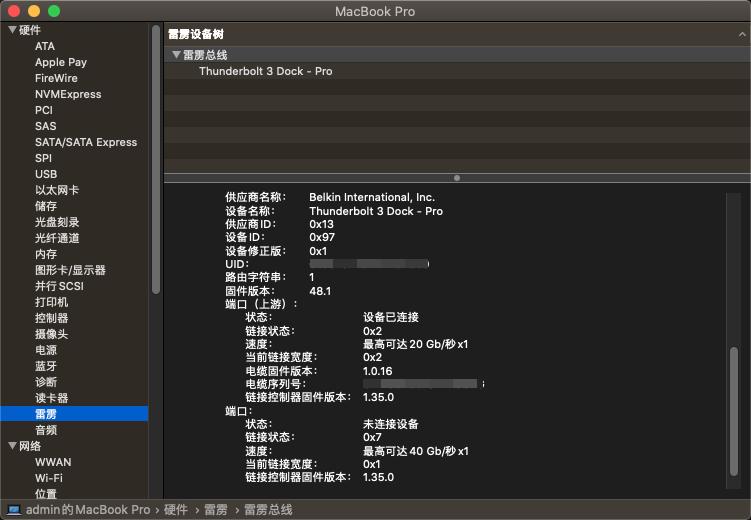Open the 摄像头 camera entry
This screenshot has height=520, width=751.
[51, 334]
